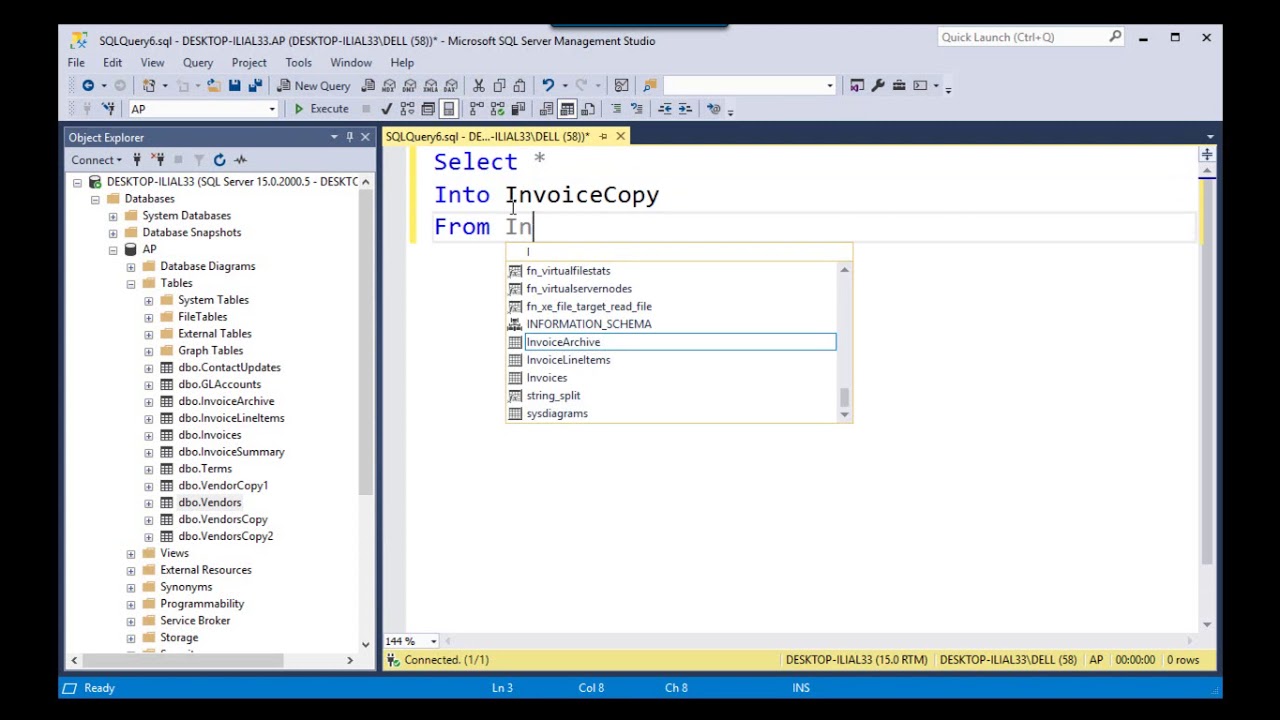Toggle Object Explorer auto-hide pin
Viewport: 1280px width, 720px height.
click(349, 137)
